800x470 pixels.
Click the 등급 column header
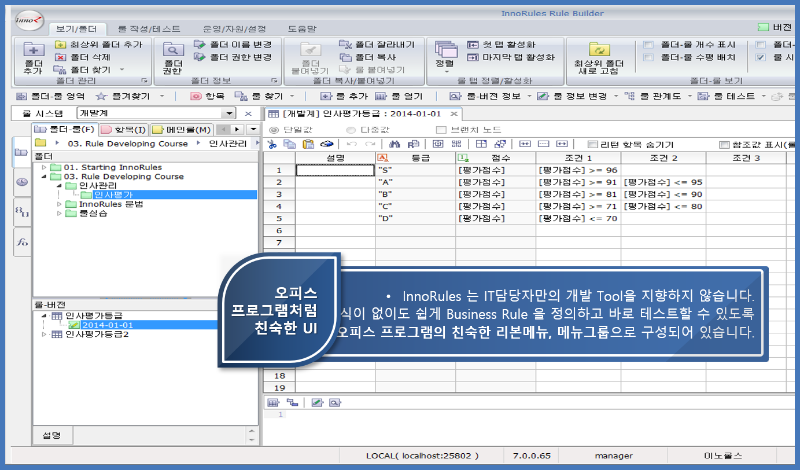(x=415, y=158)
